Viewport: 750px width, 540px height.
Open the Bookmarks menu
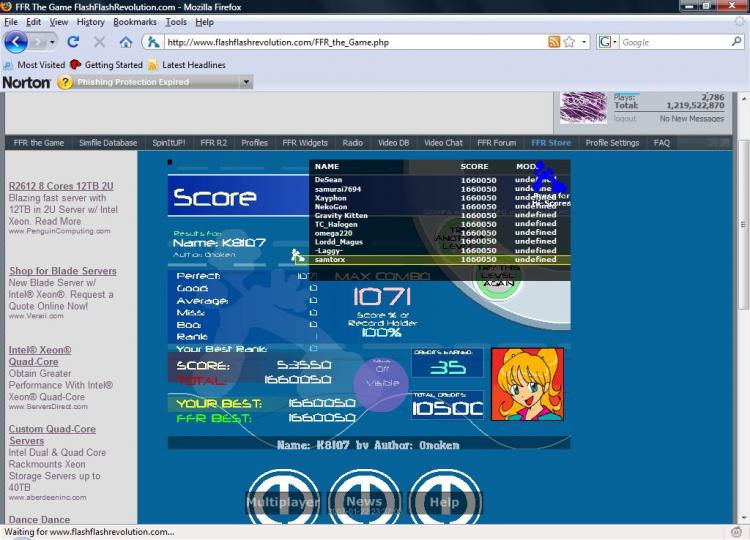(x=134, y=21)
